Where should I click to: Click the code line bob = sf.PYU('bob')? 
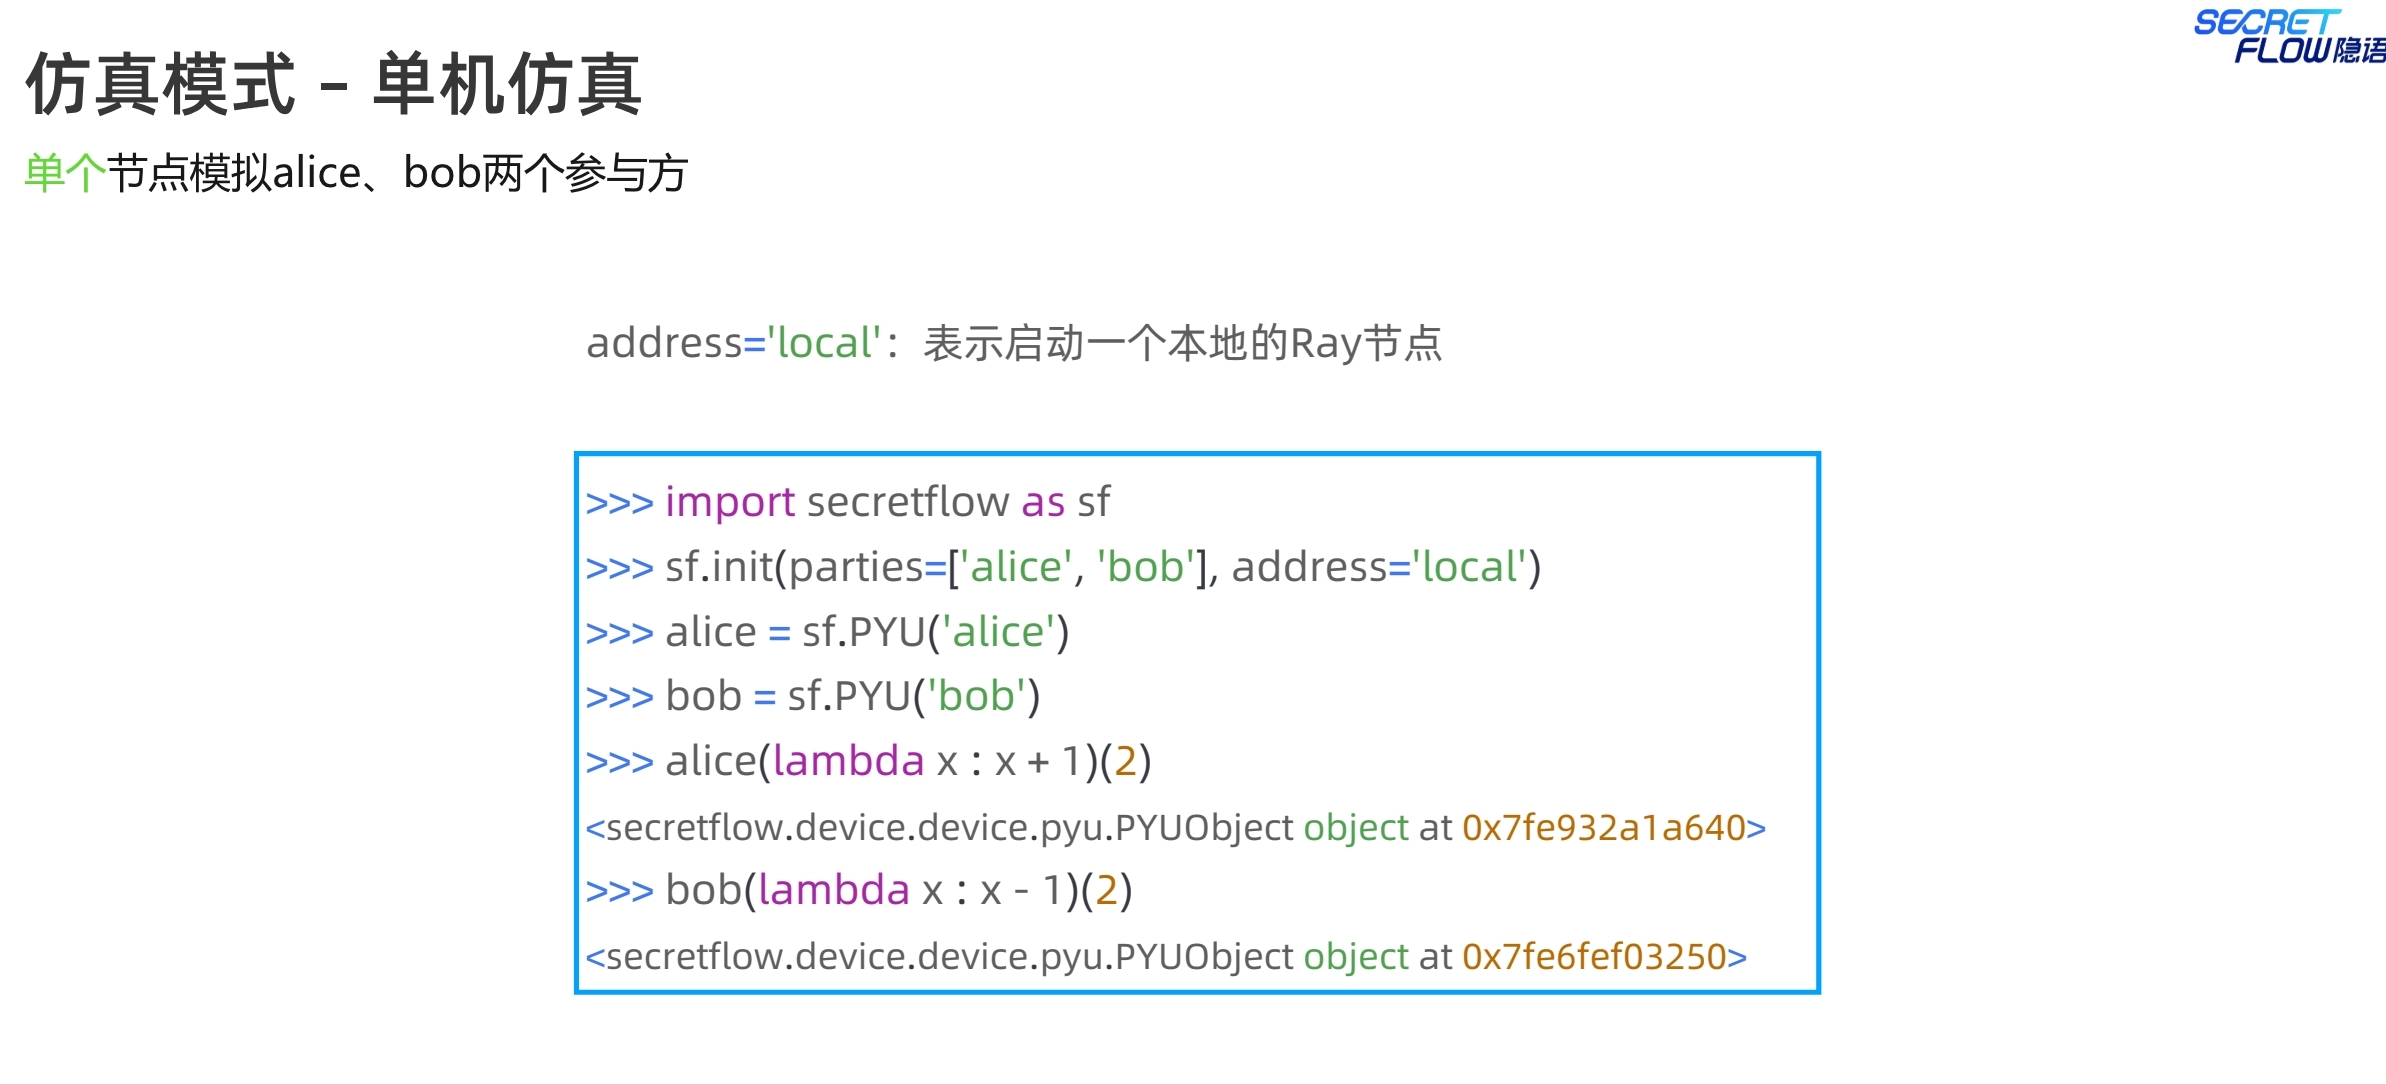pos(852,696)
